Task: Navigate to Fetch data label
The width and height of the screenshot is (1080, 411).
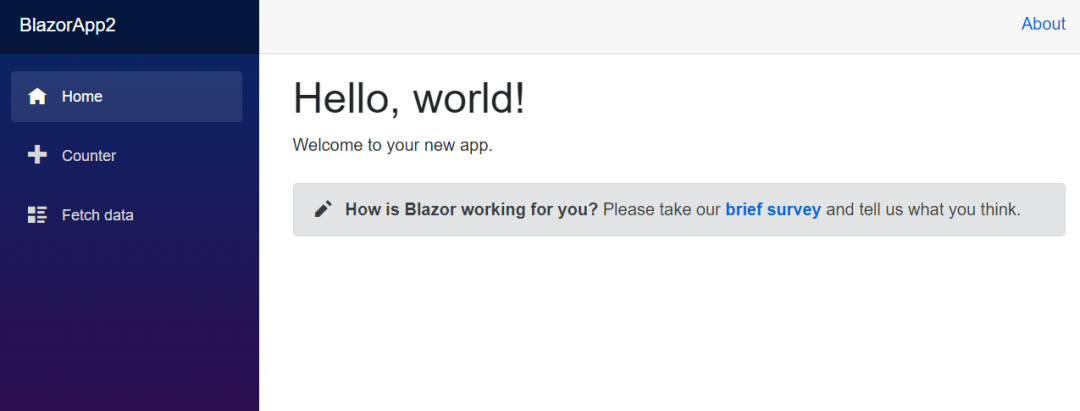Action: click(x=98, y=215)
